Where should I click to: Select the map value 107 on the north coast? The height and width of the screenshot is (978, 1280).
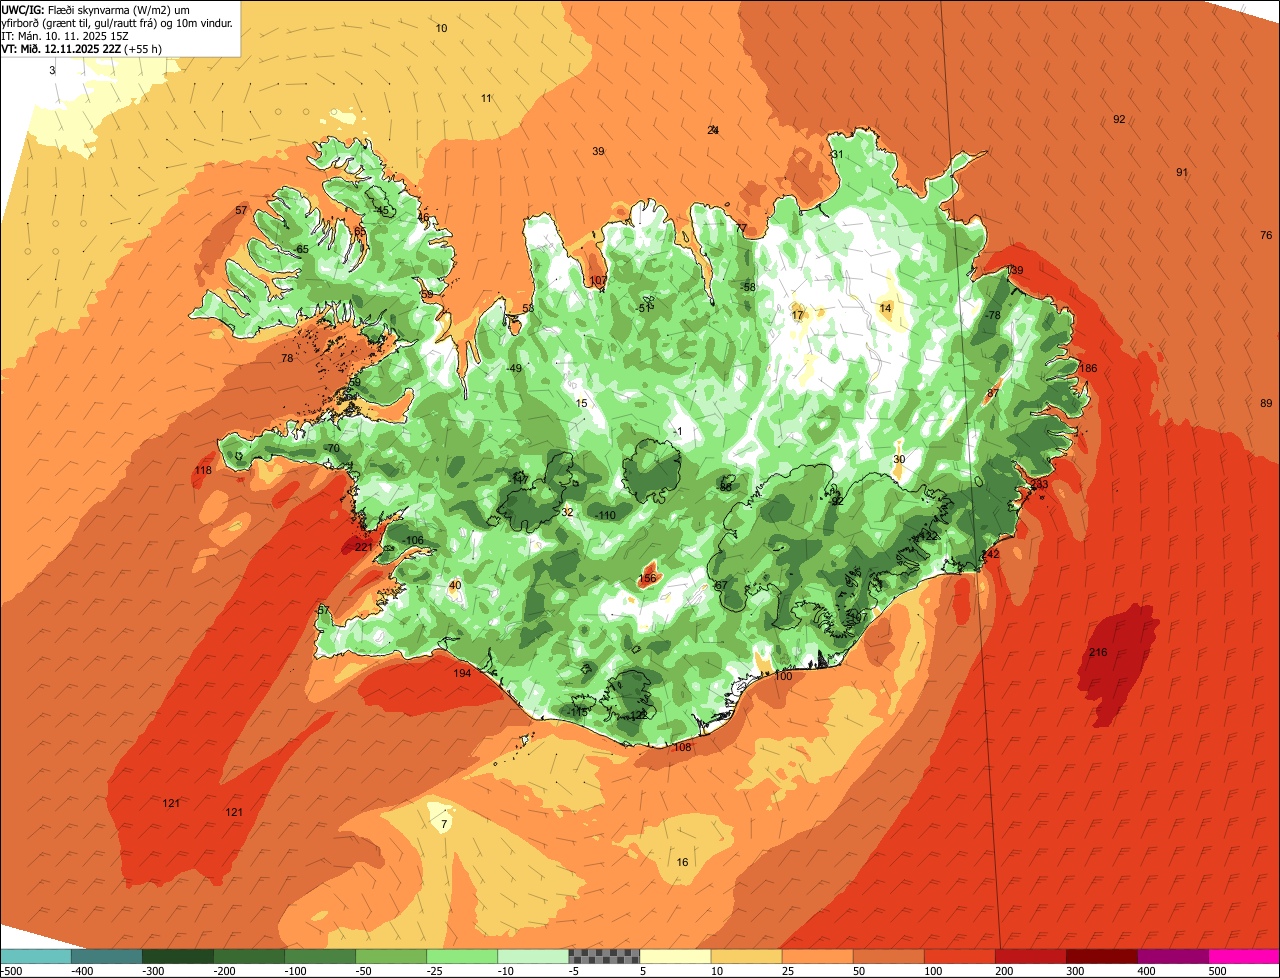tap(598, 281)
